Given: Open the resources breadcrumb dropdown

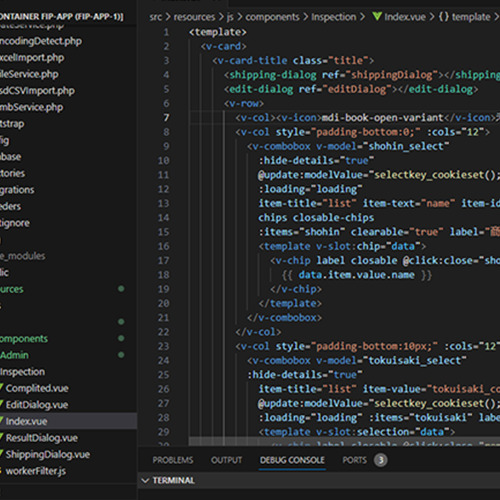Looking at the screenshot, I should (194, 17).
